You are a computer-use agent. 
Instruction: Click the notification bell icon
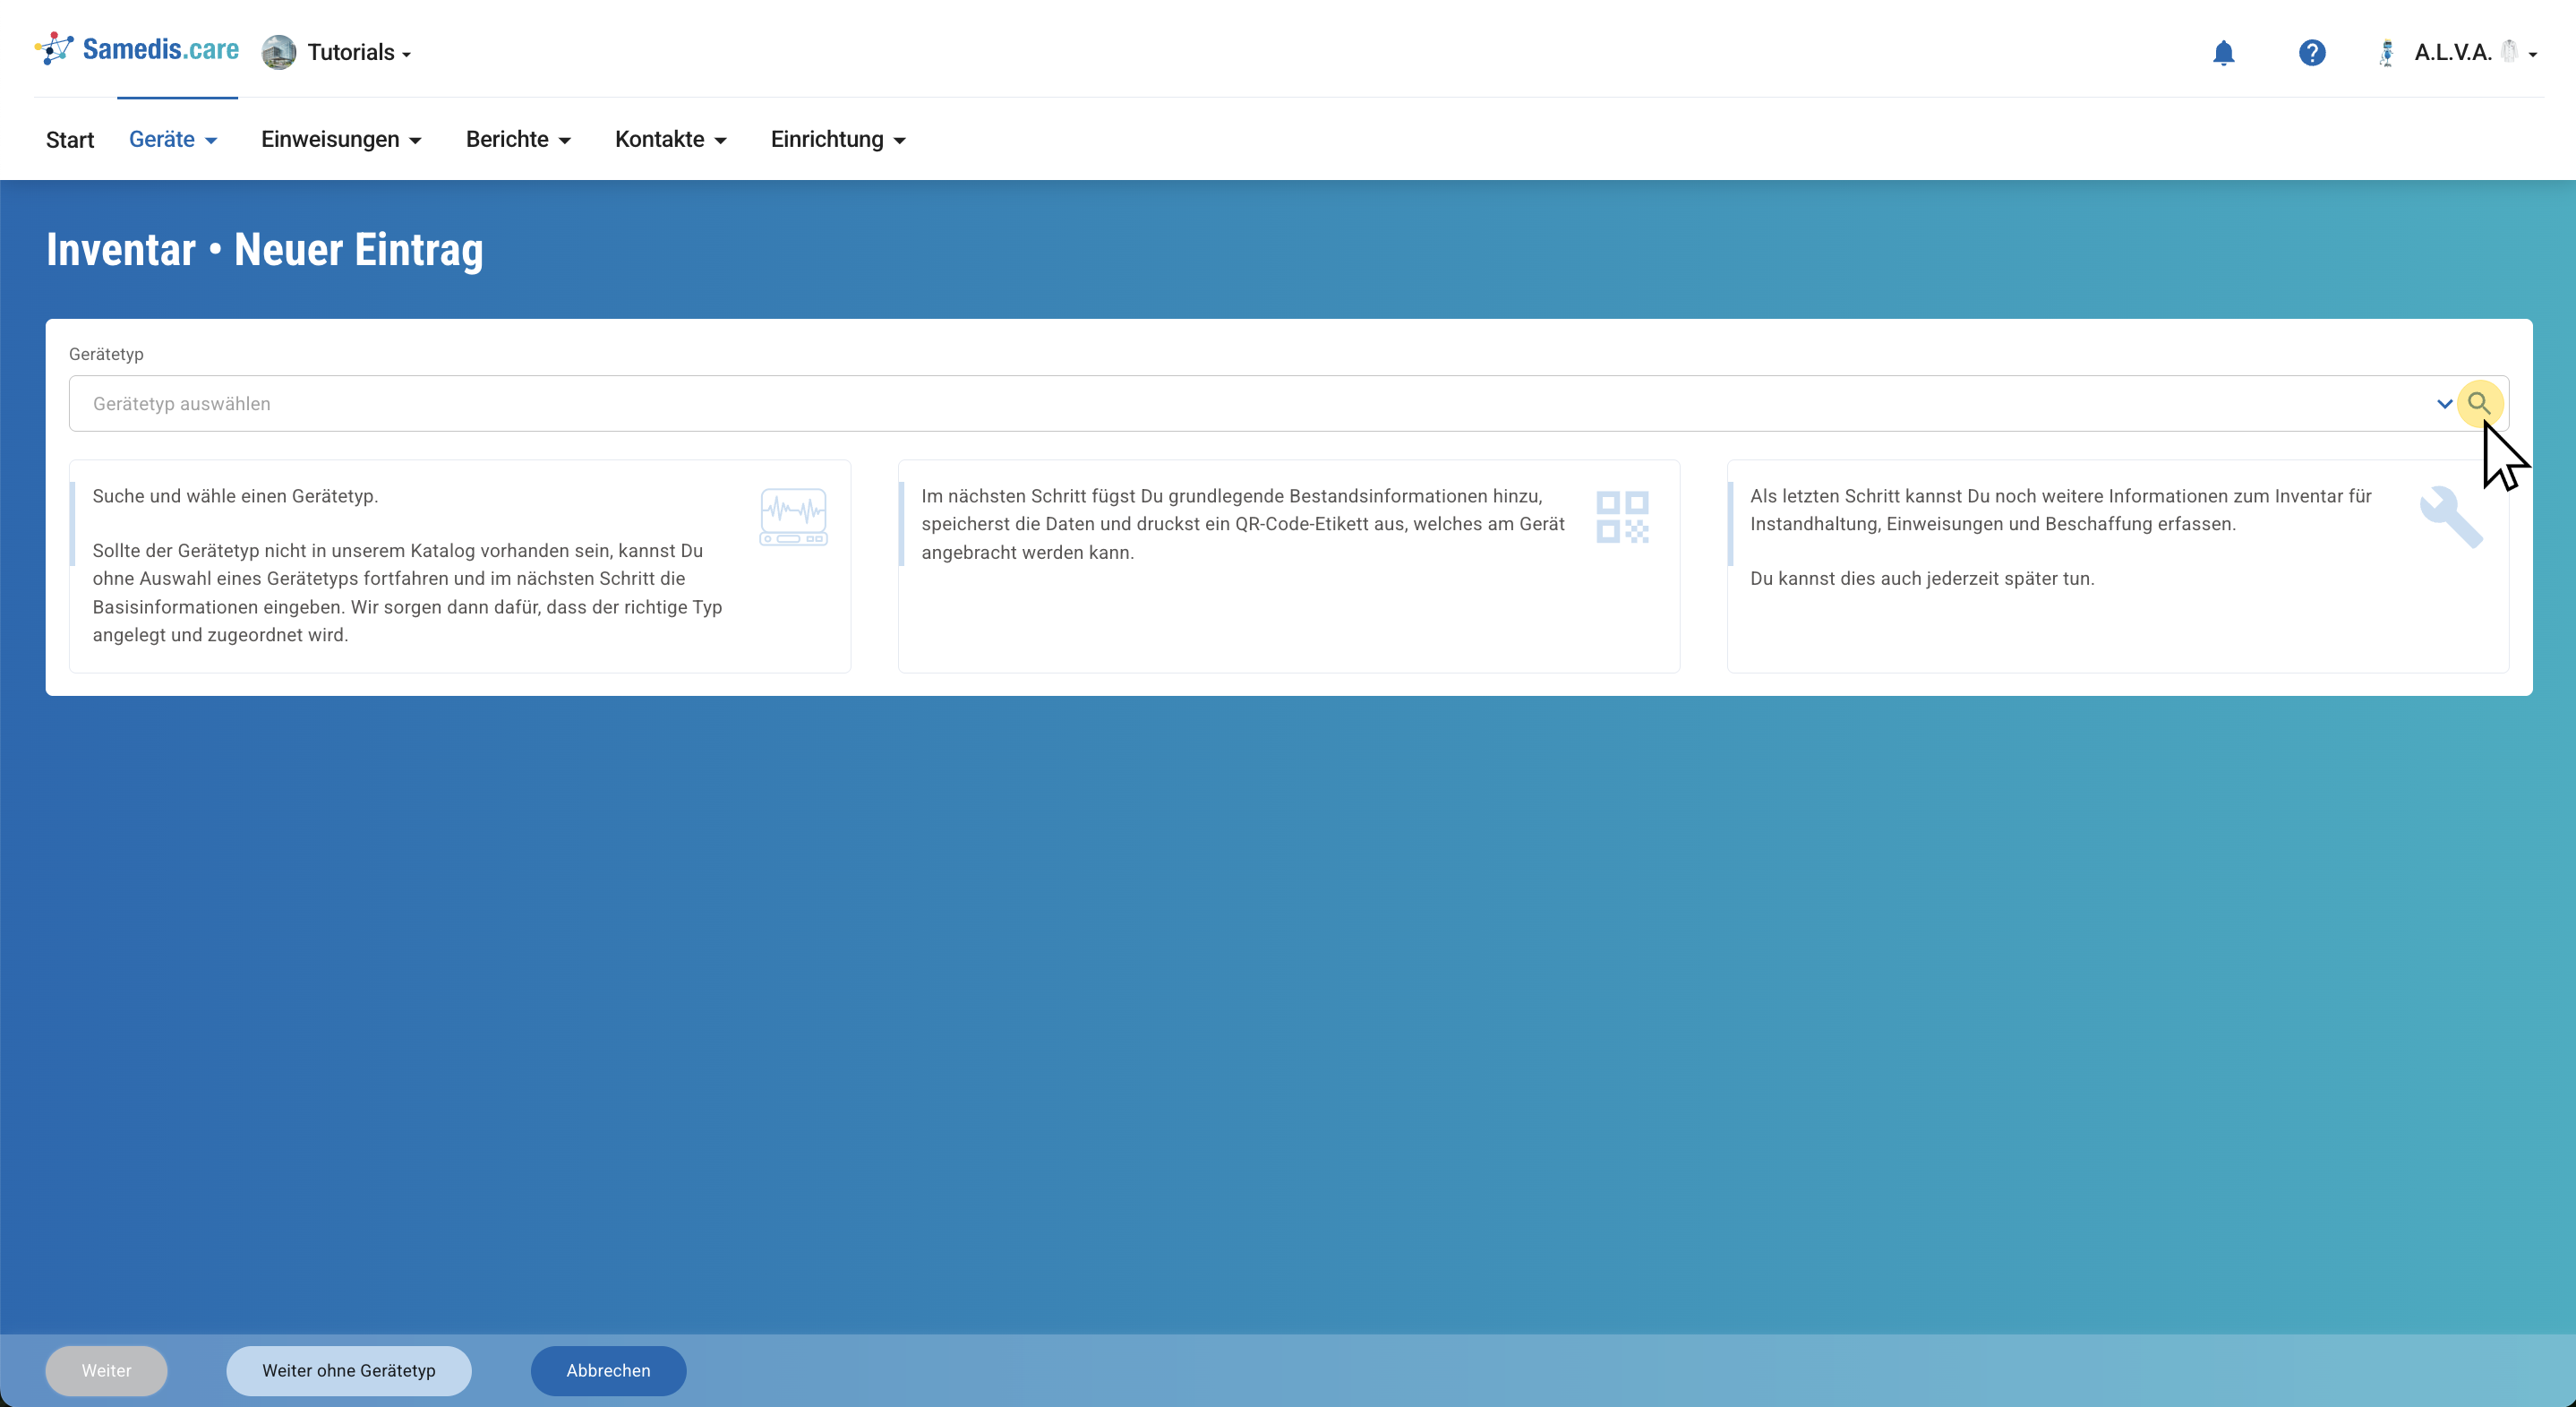coord(2223,53)
